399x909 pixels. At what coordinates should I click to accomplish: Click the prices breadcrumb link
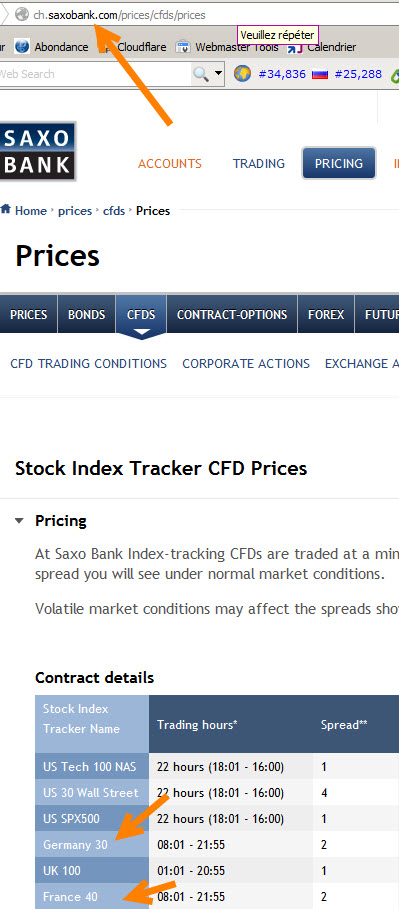coord(75,210)
